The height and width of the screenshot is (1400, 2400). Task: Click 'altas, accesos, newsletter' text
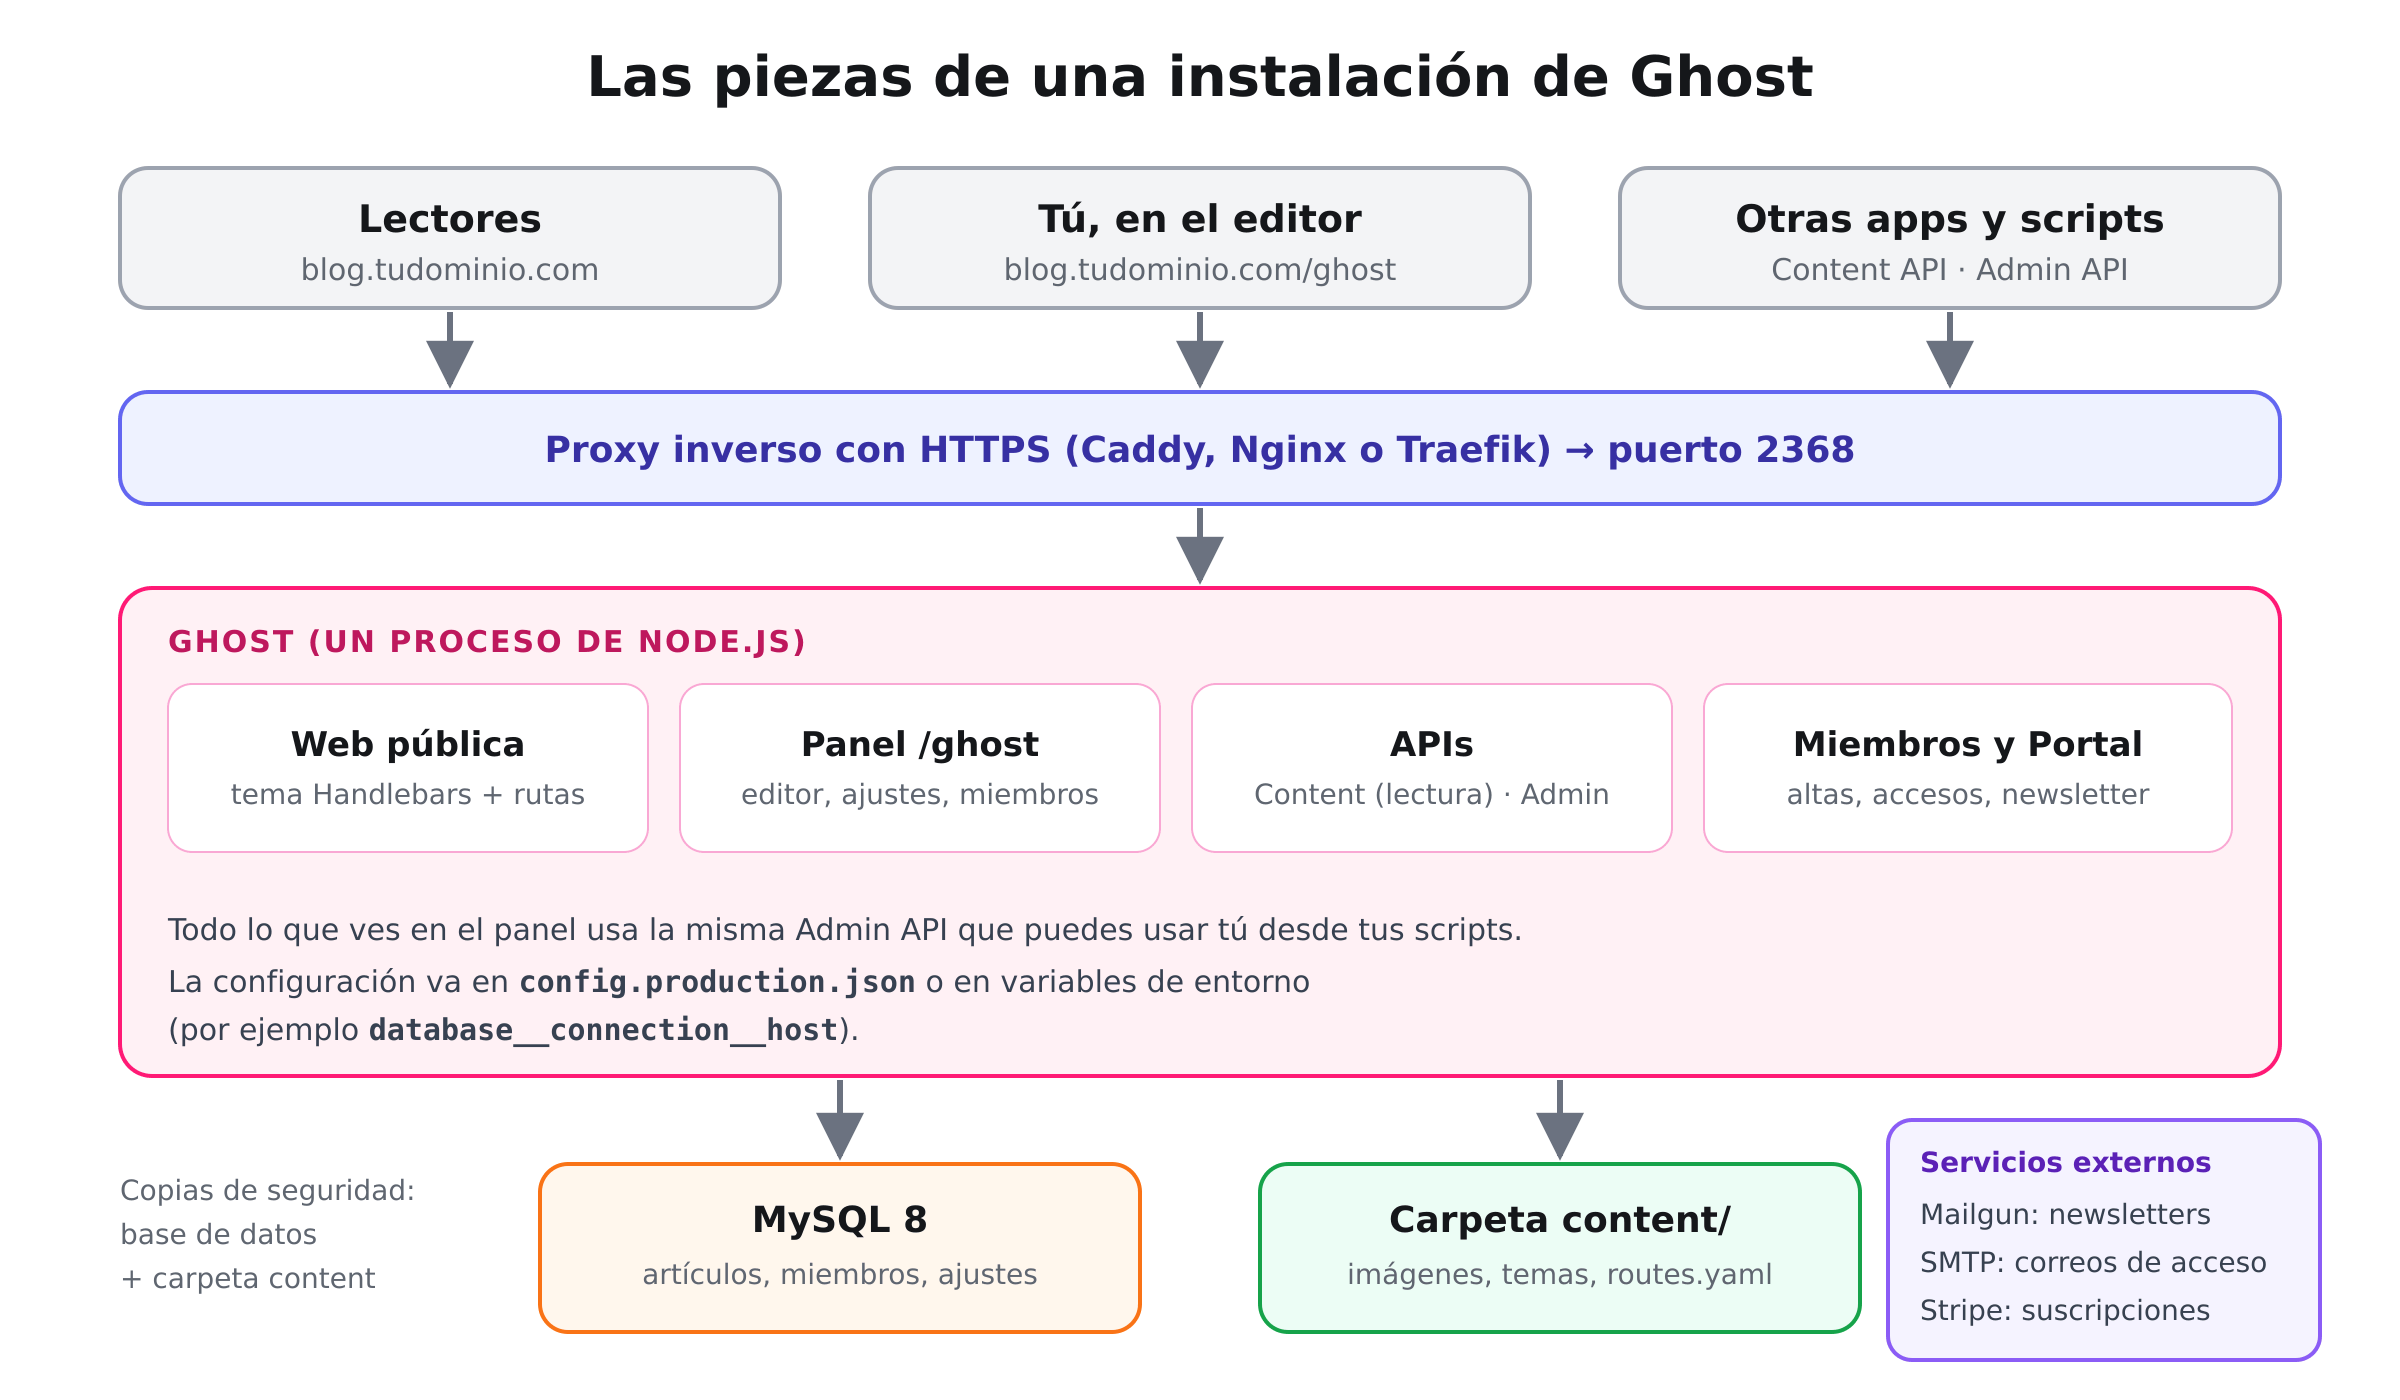point(1968,795)
